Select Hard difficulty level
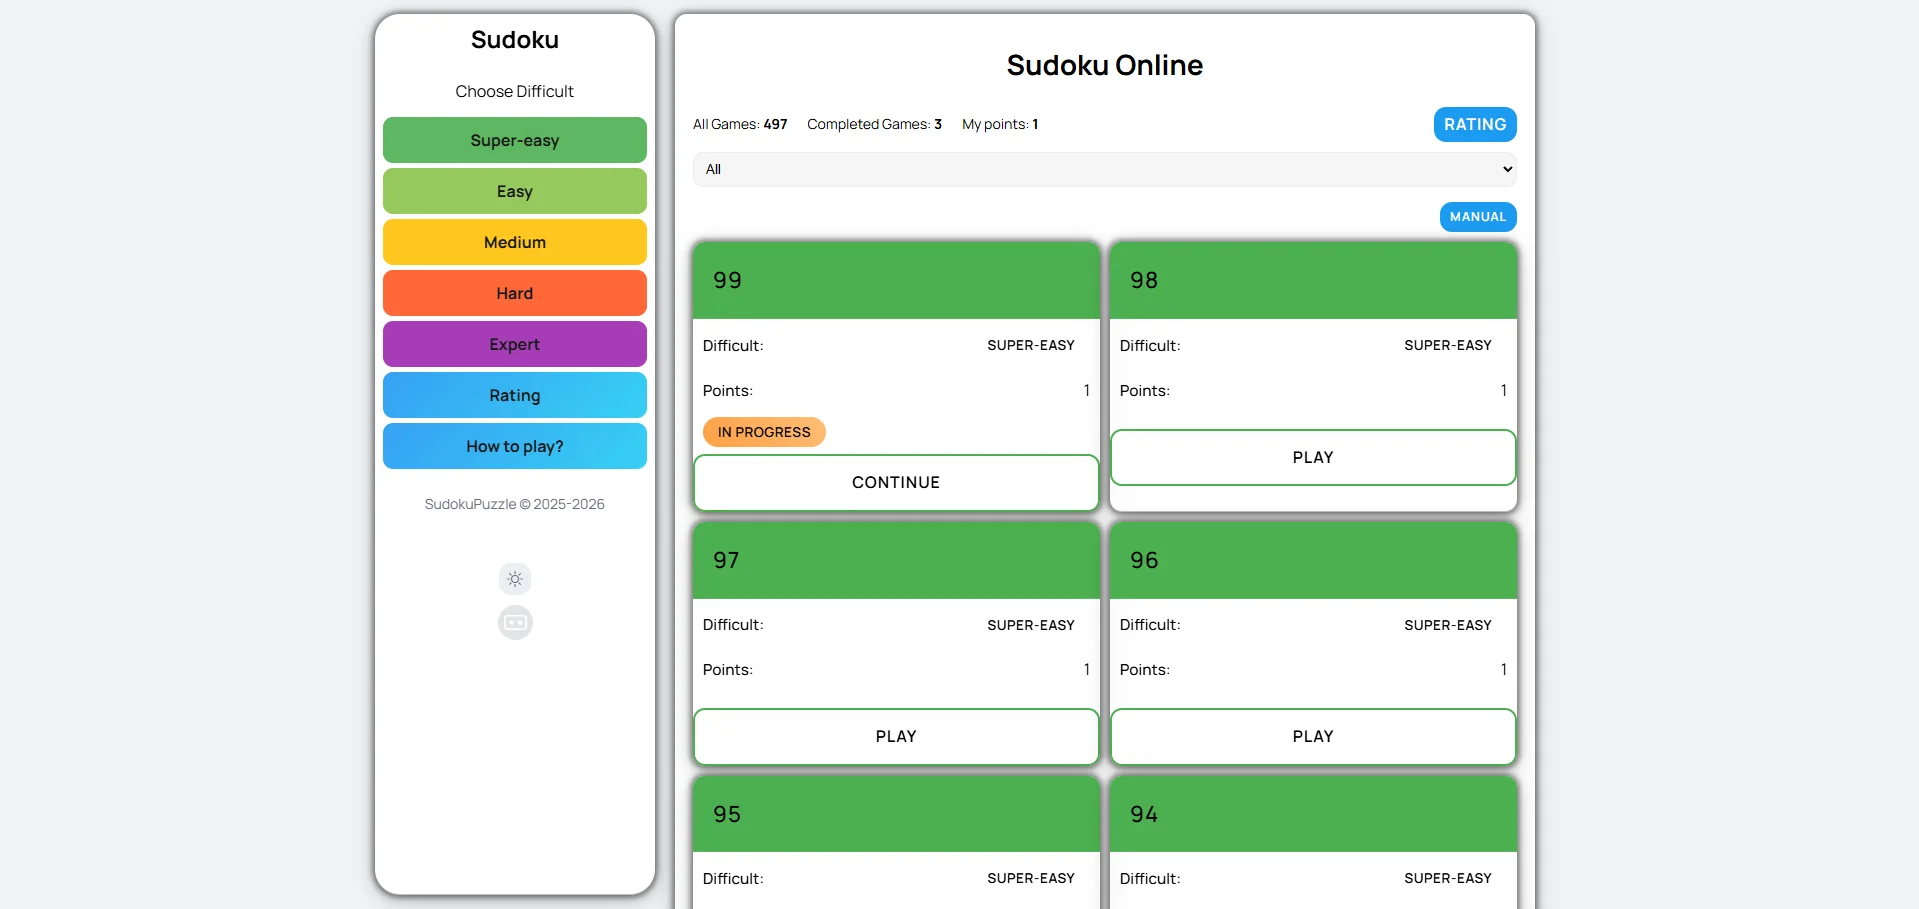The height and width of the screenshot is (909, 1919). pyautogui.click(x=514, y=293)
